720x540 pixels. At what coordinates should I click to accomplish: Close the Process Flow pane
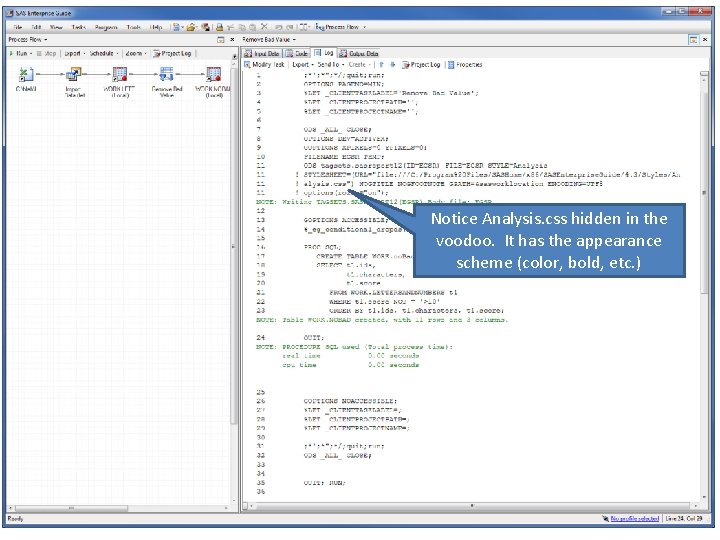232,40
